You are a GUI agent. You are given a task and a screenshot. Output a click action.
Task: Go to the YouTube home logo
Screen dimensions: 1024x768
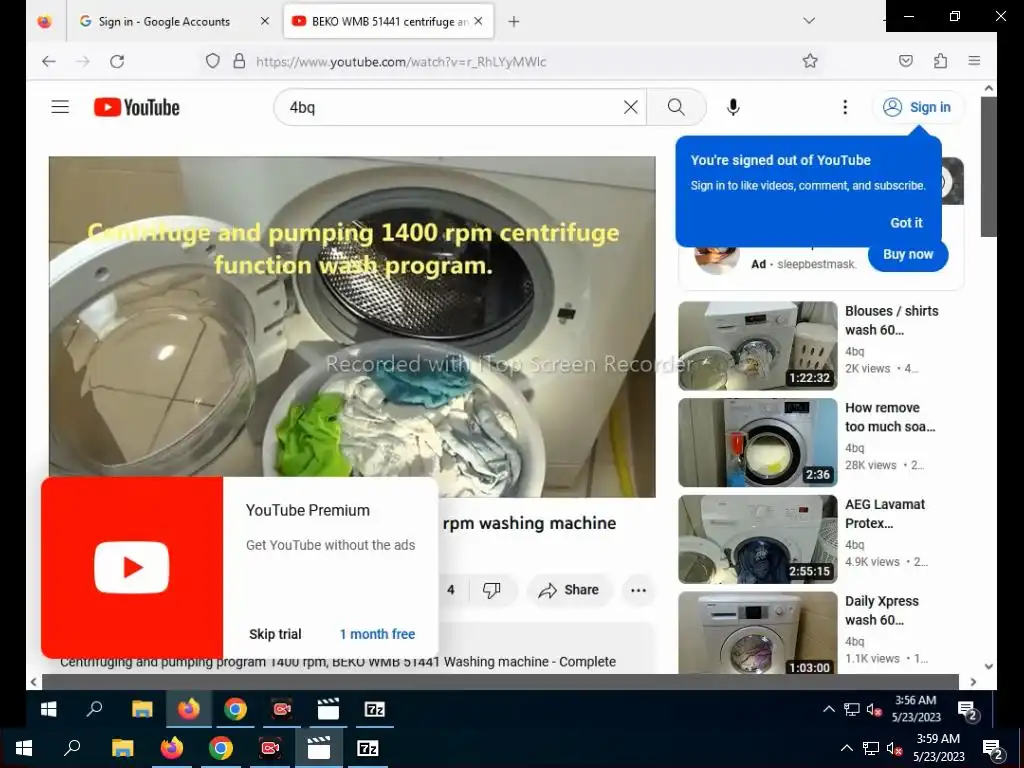pyautogui.click(x=136, y=107)
